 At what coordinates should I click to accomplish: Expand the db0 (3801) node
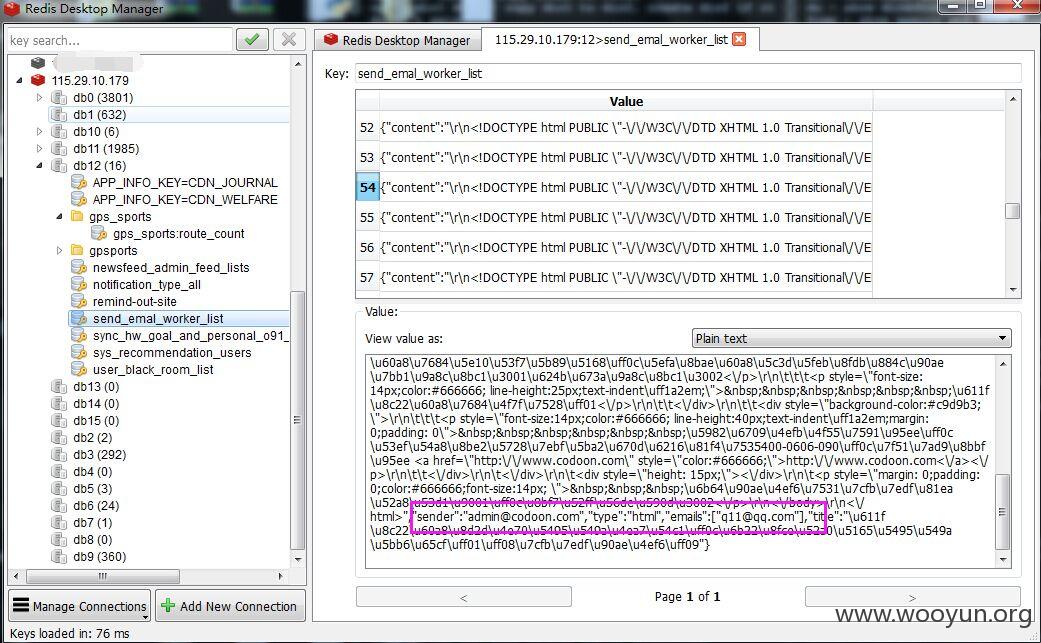tap(39, 98)
